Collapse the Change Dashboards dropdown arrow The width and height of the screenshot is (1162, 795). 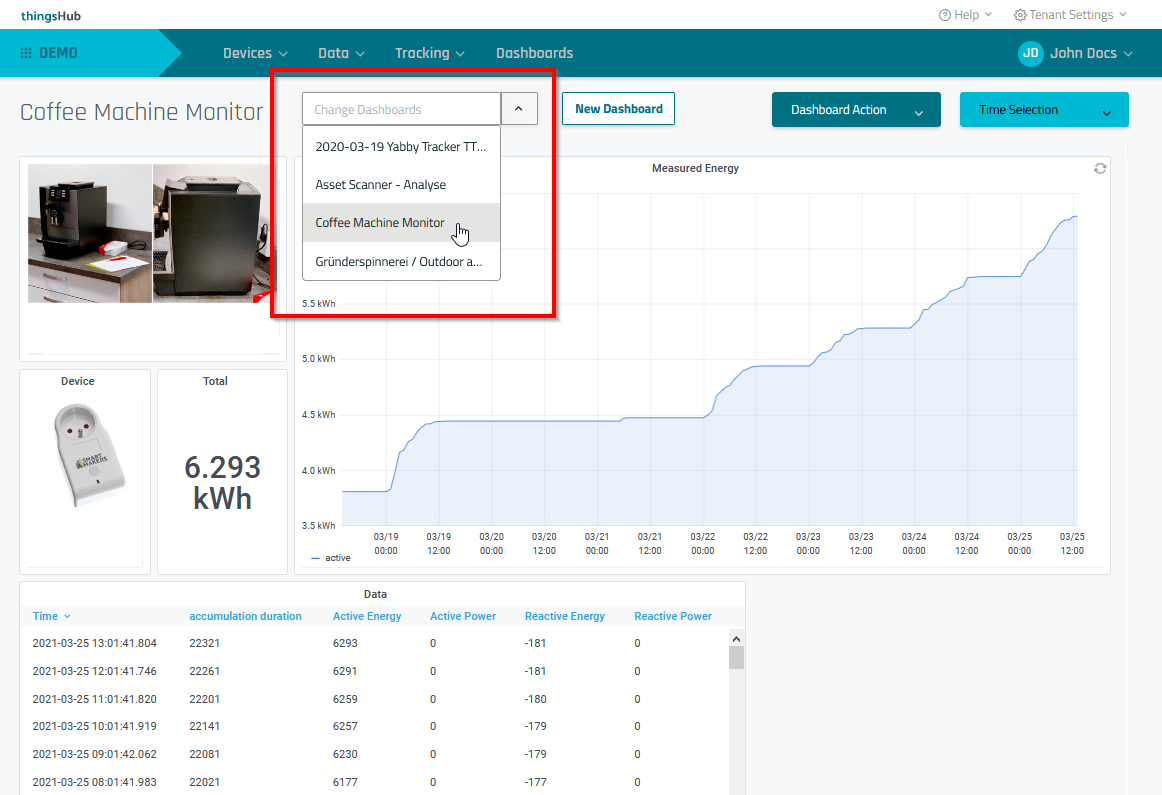(x=519, y=109)
